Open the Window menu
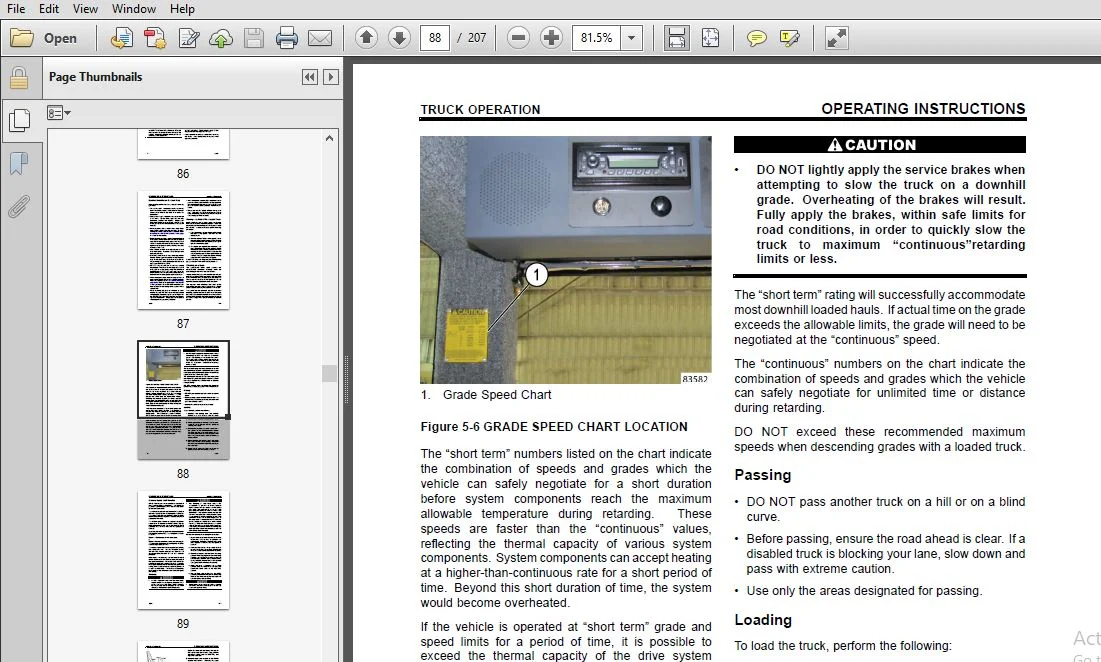This screenshot has height=662, width=1101. click(133, 8)
